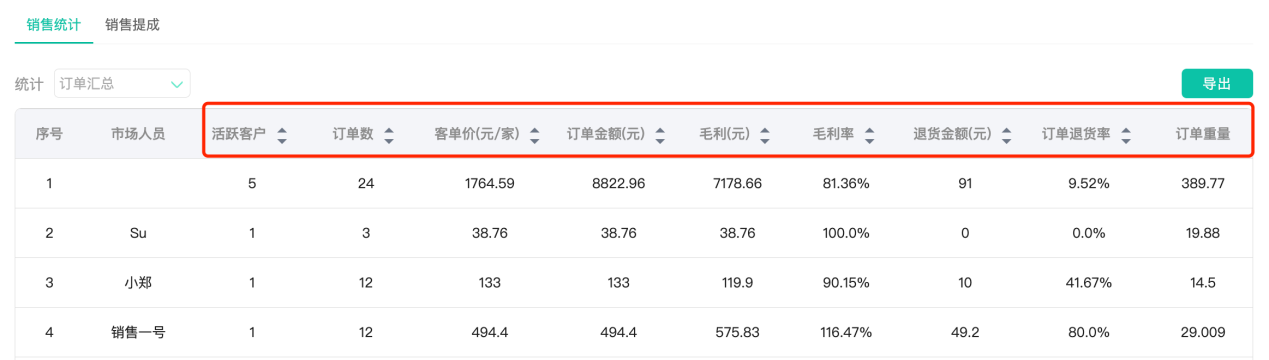The width and height of the screenshot is (1269, 360).
Task: Click the 119.9 gross profit cell
Action: pos(738,283)
